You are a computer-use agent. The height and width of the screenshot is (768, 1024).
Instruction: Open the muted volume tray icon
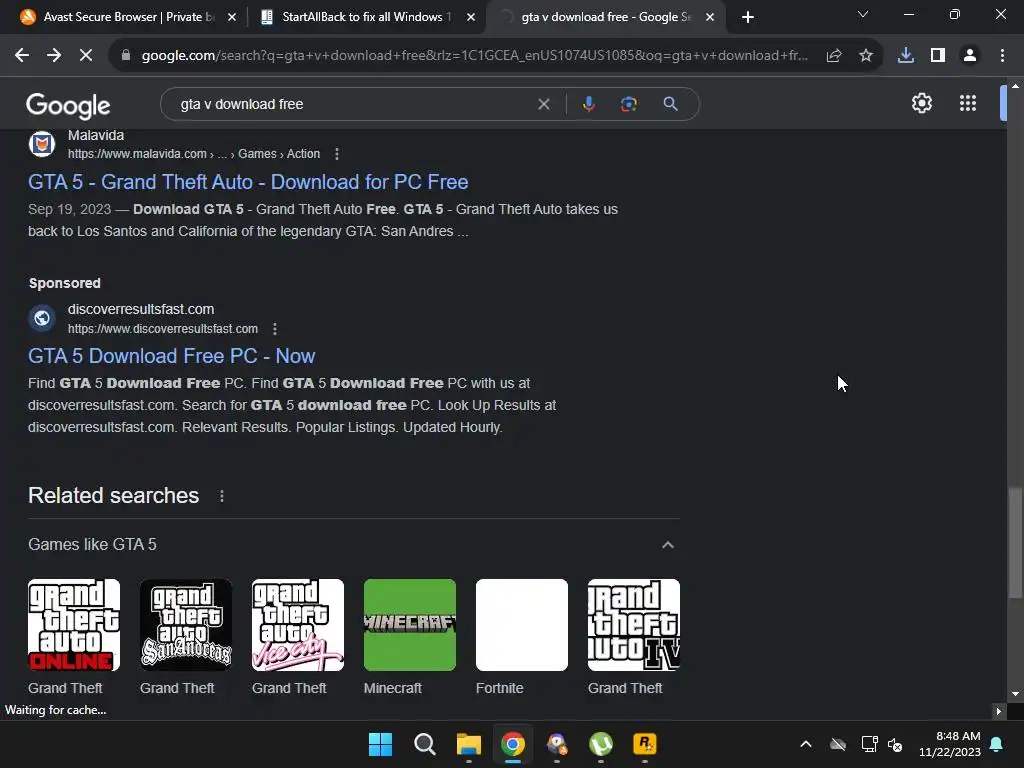(895, 744)
